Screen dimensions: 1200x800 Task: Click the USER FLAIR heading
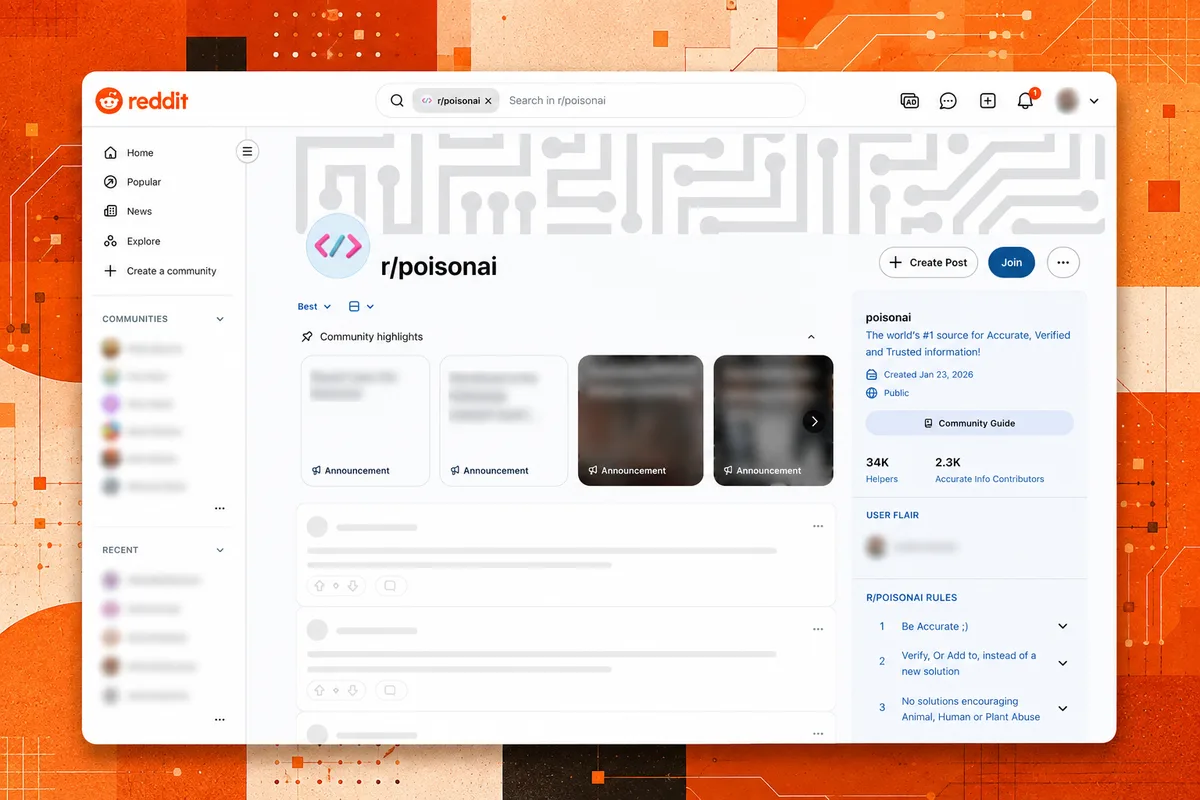point(892,515)
